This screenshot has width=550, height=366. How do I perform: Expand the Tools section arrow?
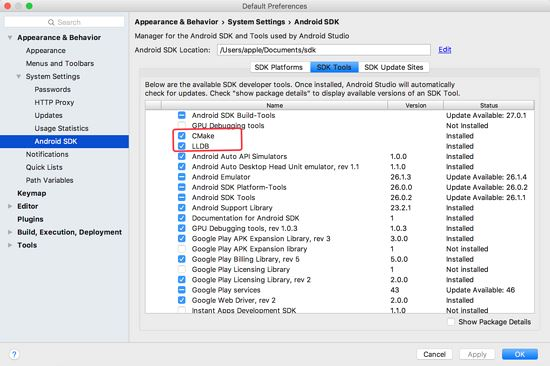pos(10,245)
